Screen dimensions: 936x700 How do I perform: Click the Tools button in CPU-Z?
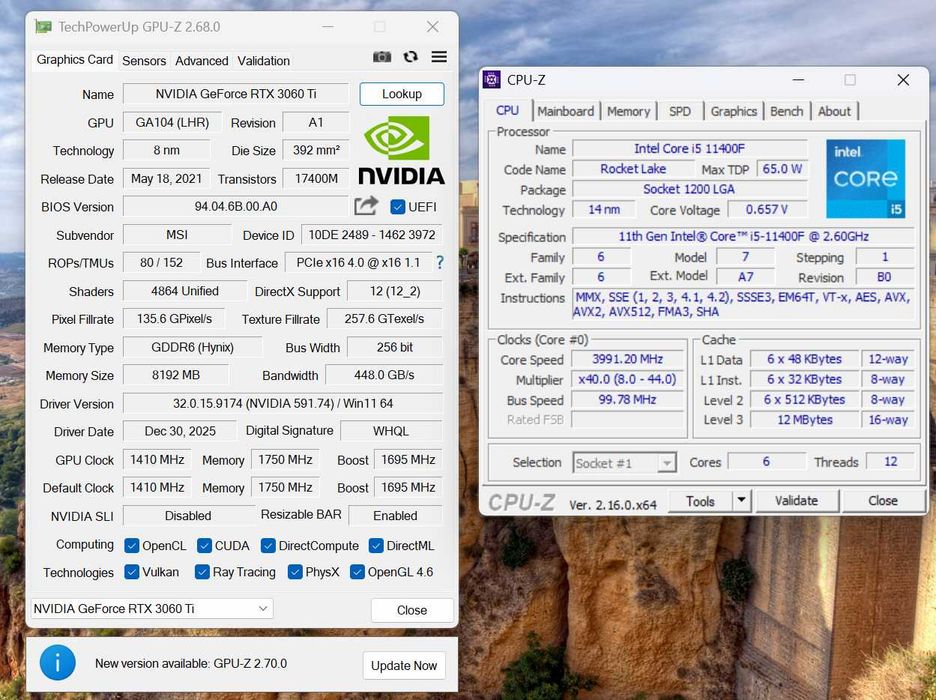tap(700, 501)
